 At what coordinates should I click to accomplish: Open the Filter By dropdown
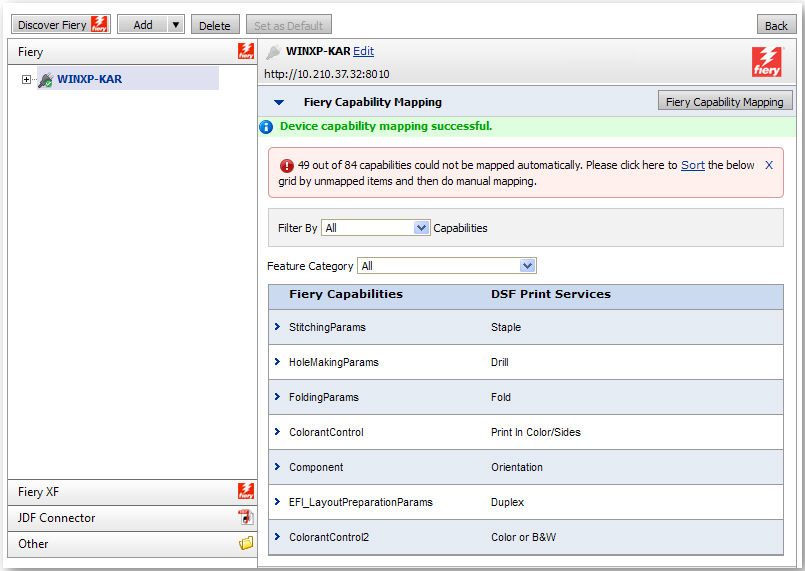coord(375,227)
